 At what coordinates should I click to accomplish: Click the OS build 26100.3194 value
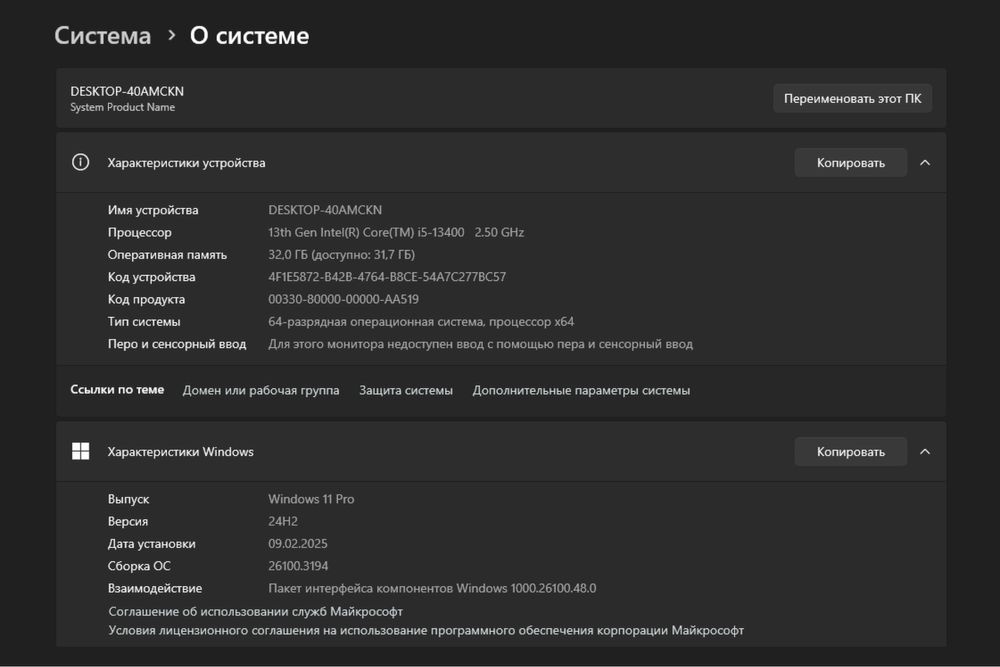tap(298, 566)
